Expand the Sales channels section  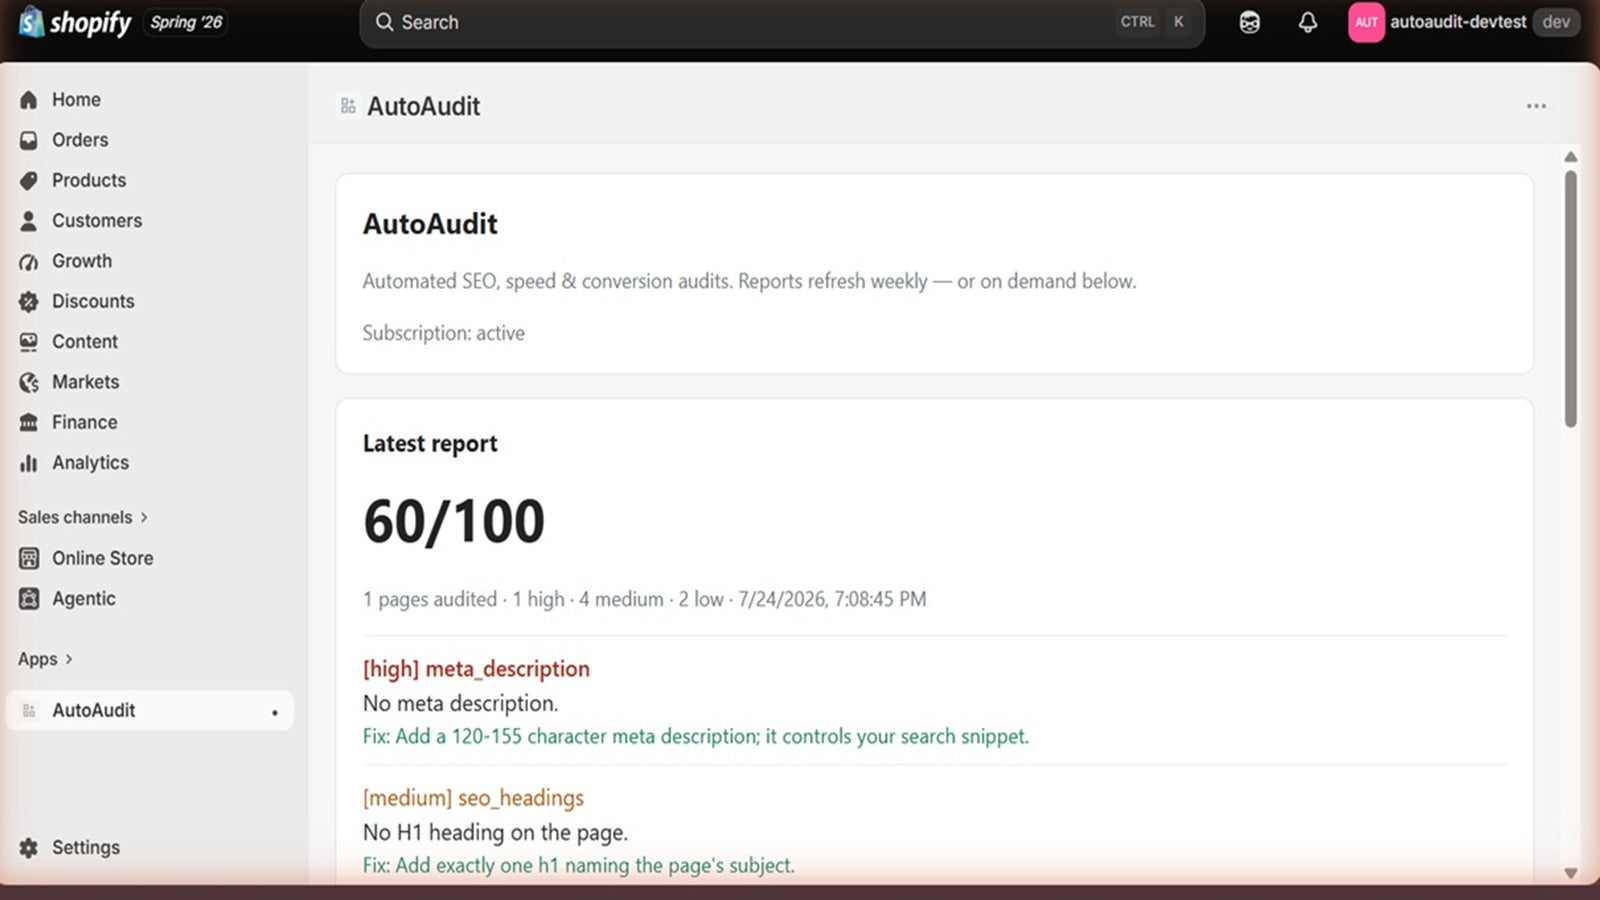pos(83,517)
